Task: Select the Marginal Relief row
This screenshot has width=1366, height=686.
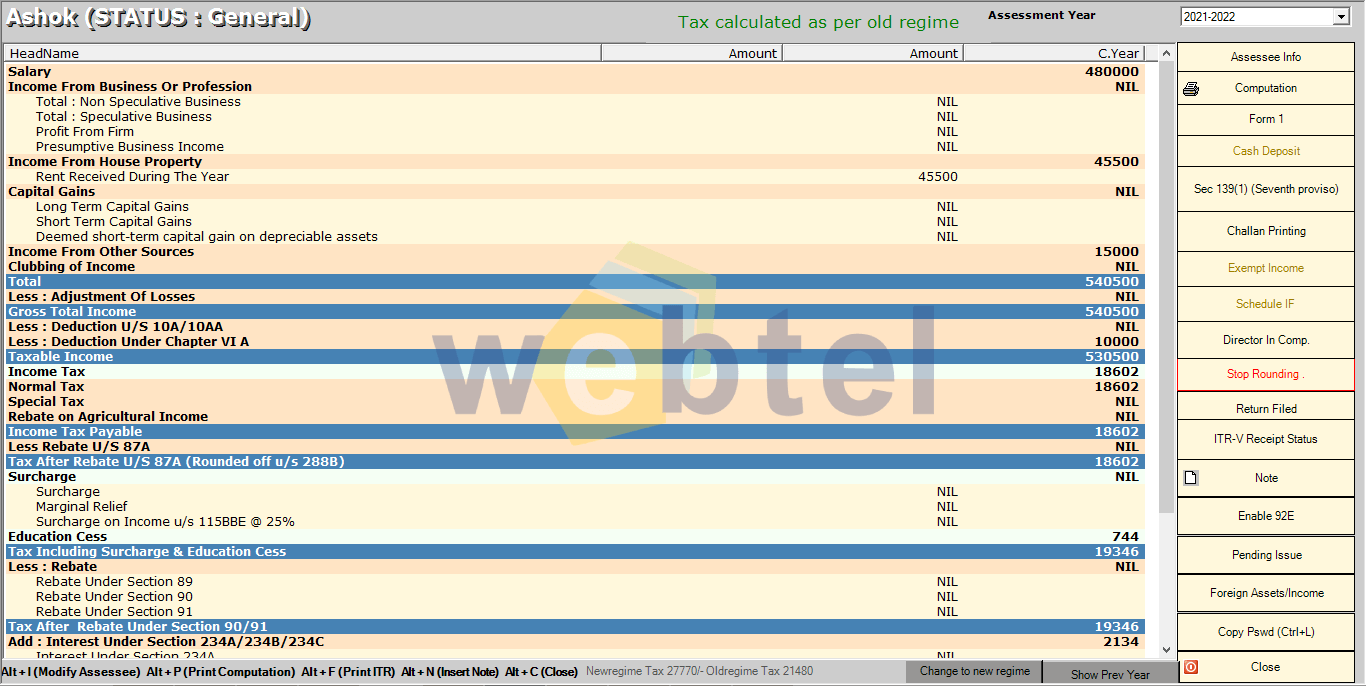Action: (x=575, y=507)
